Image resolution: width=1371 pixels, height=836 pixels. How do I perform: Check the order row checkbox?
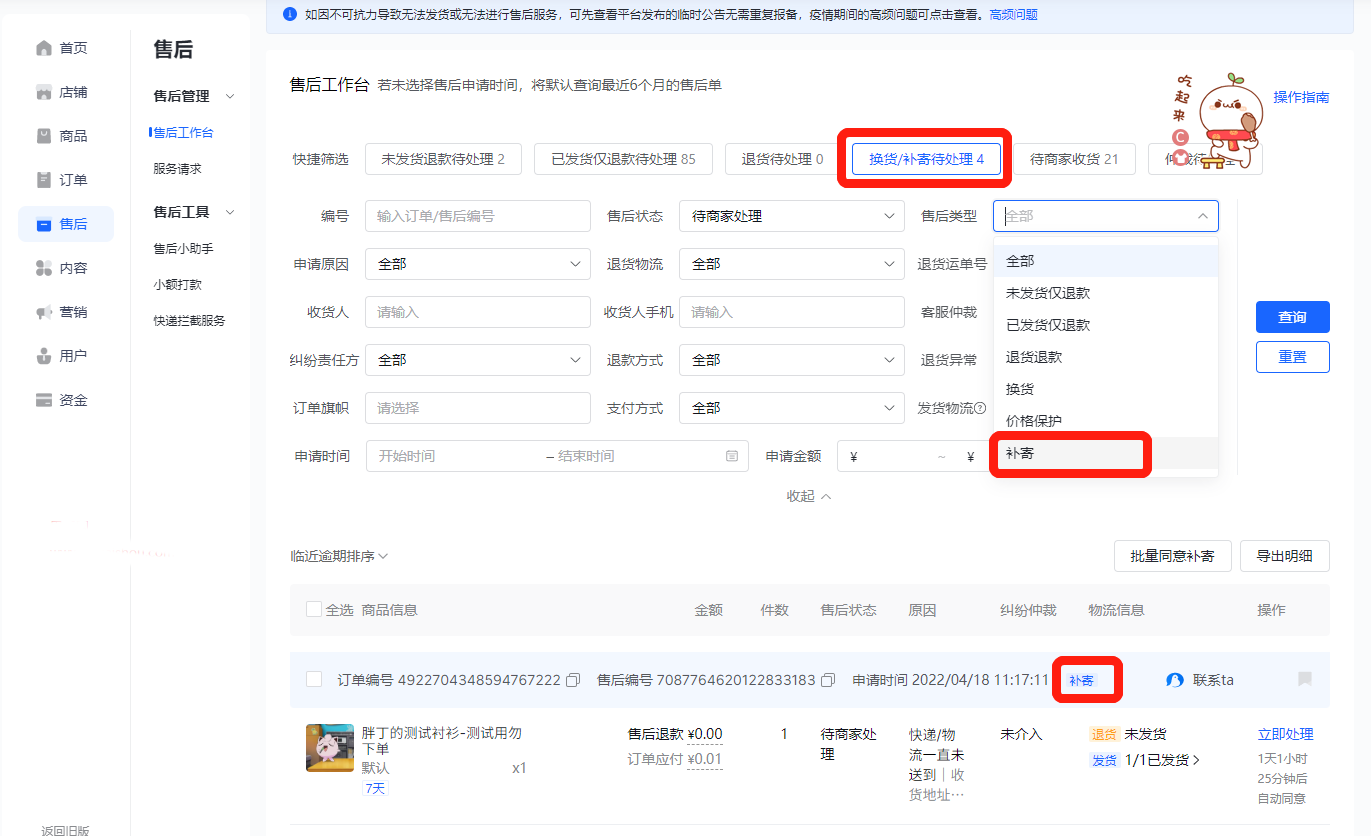tap(314, 679)
